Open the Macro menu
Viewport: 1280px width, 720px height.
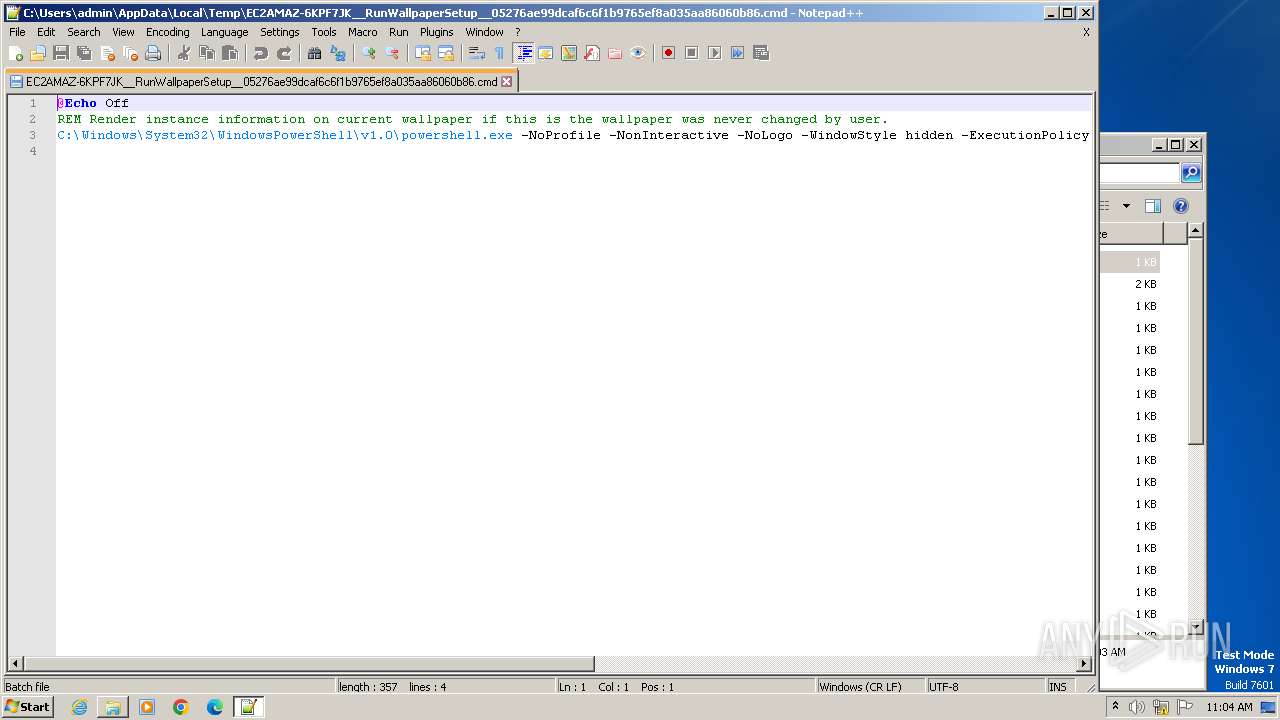coord(363,32)
